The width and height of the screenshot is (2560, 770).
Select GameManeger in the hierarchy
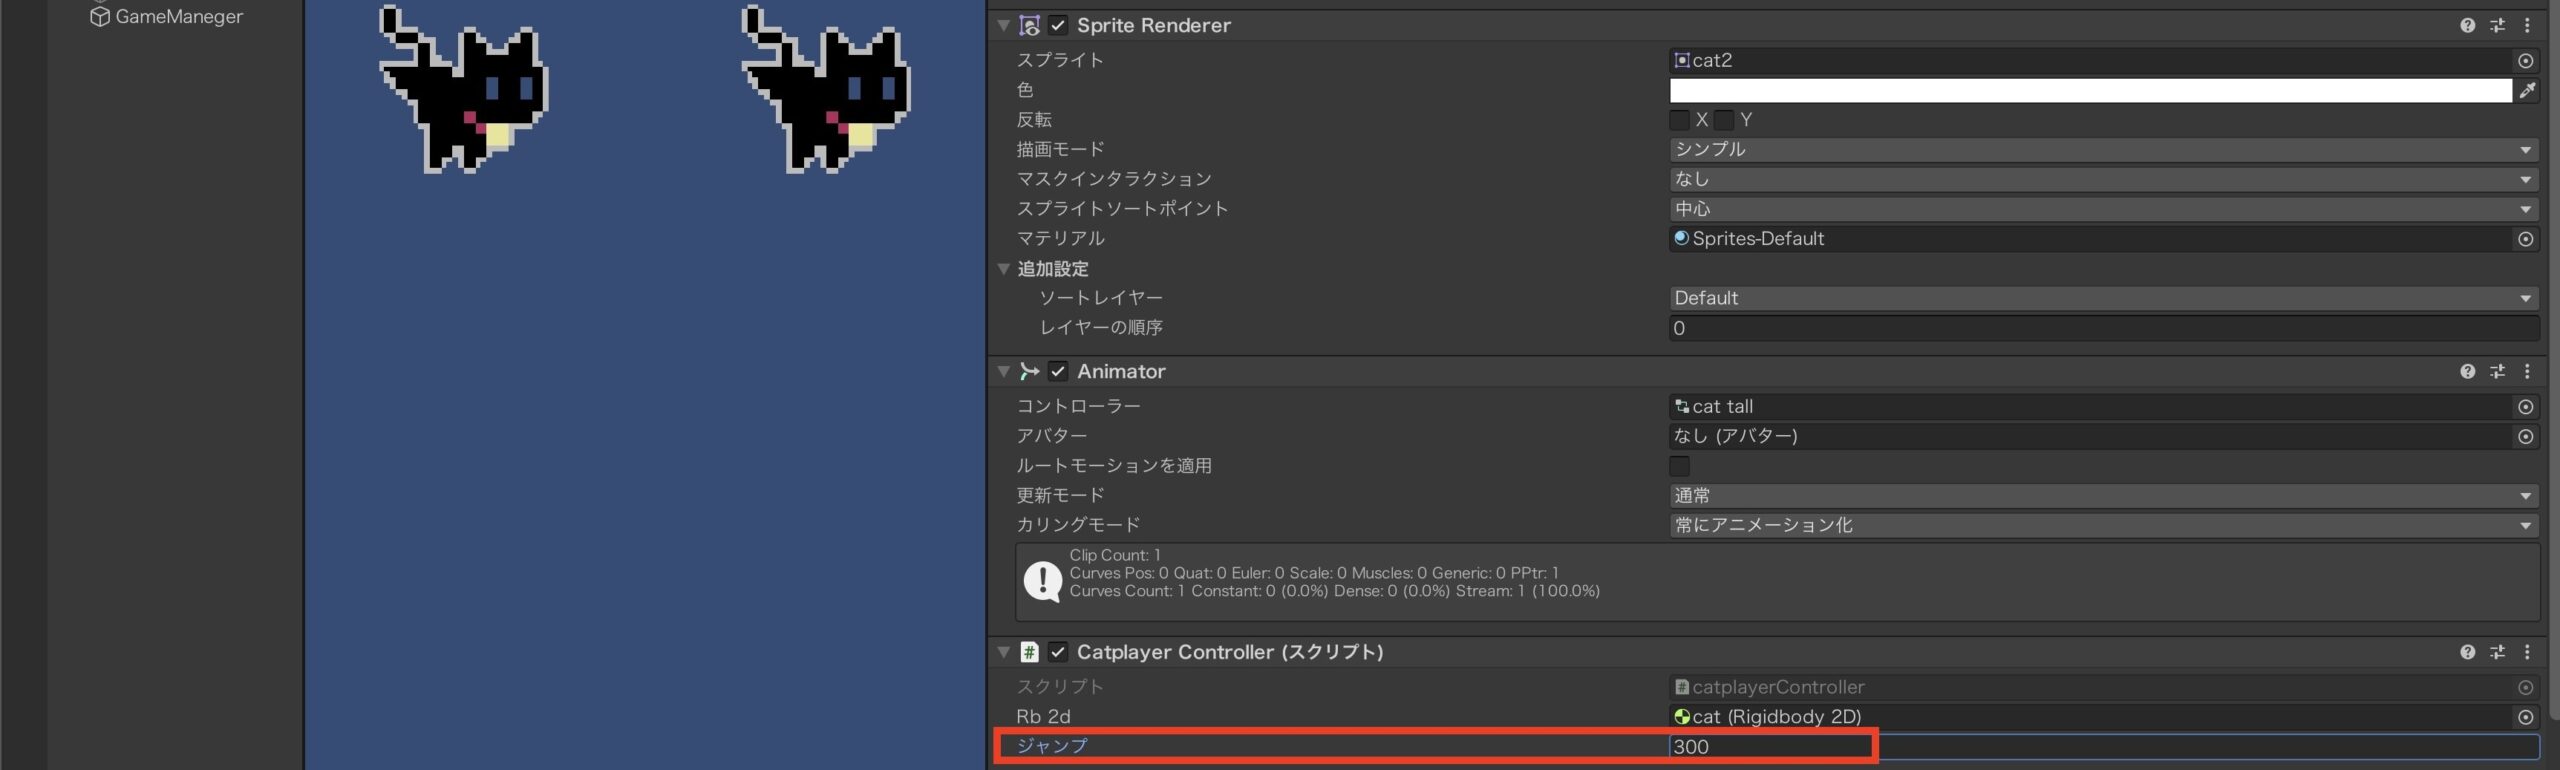click(x=179, y=17)
